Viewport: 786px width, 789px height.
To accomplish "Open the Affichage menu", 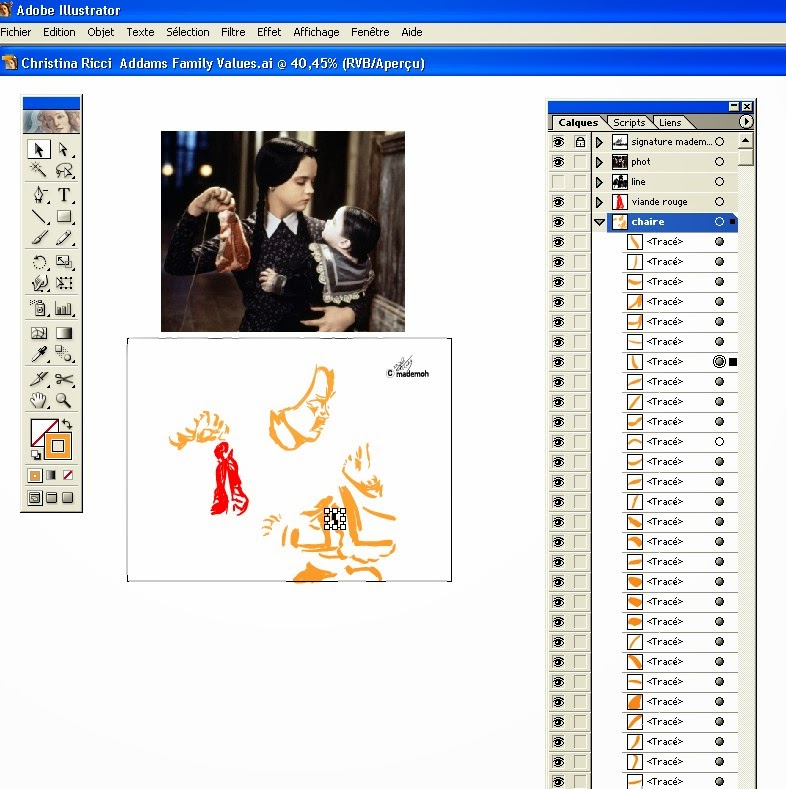I will pyautogui.click(x=316, y=32).
